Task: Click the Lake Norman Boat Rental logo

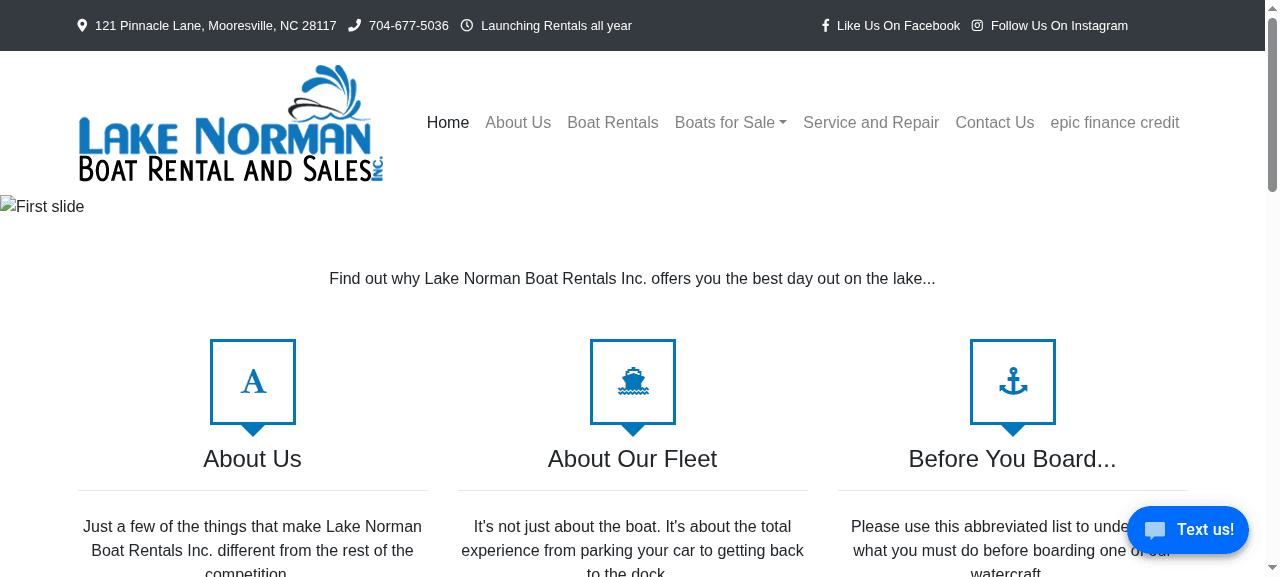Action: click(231, 123)
